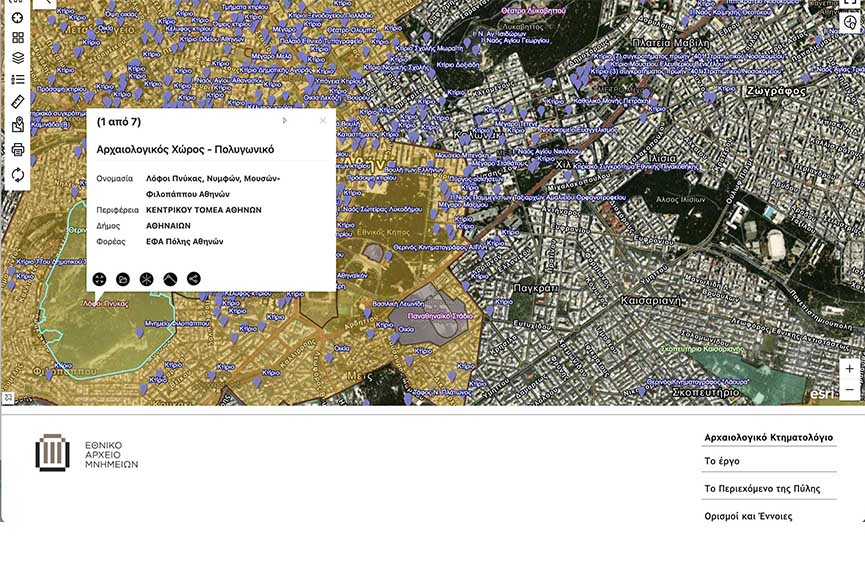Open the Ορισμοί και Έννοιες link
The height and width of the screenshot is (577, 865).
pyautogui.click(x=748, y=516)
